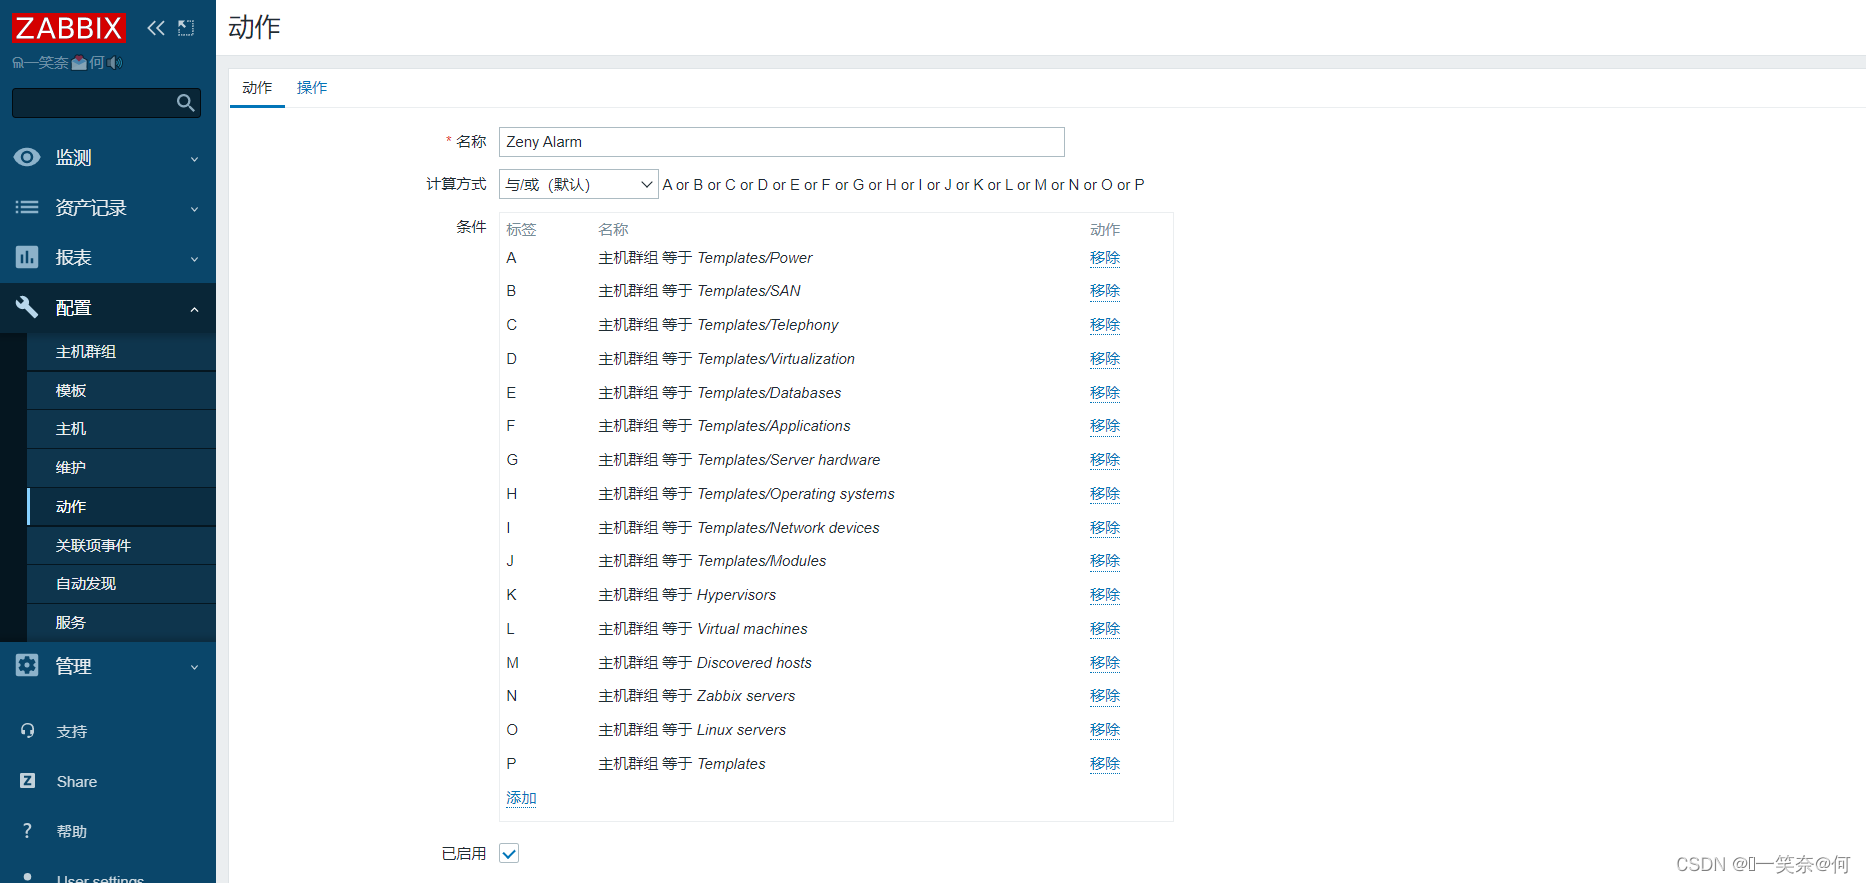1866x883 pixels.
Task: Open 自动发现 in sidebar
Action: click(121, 583)
